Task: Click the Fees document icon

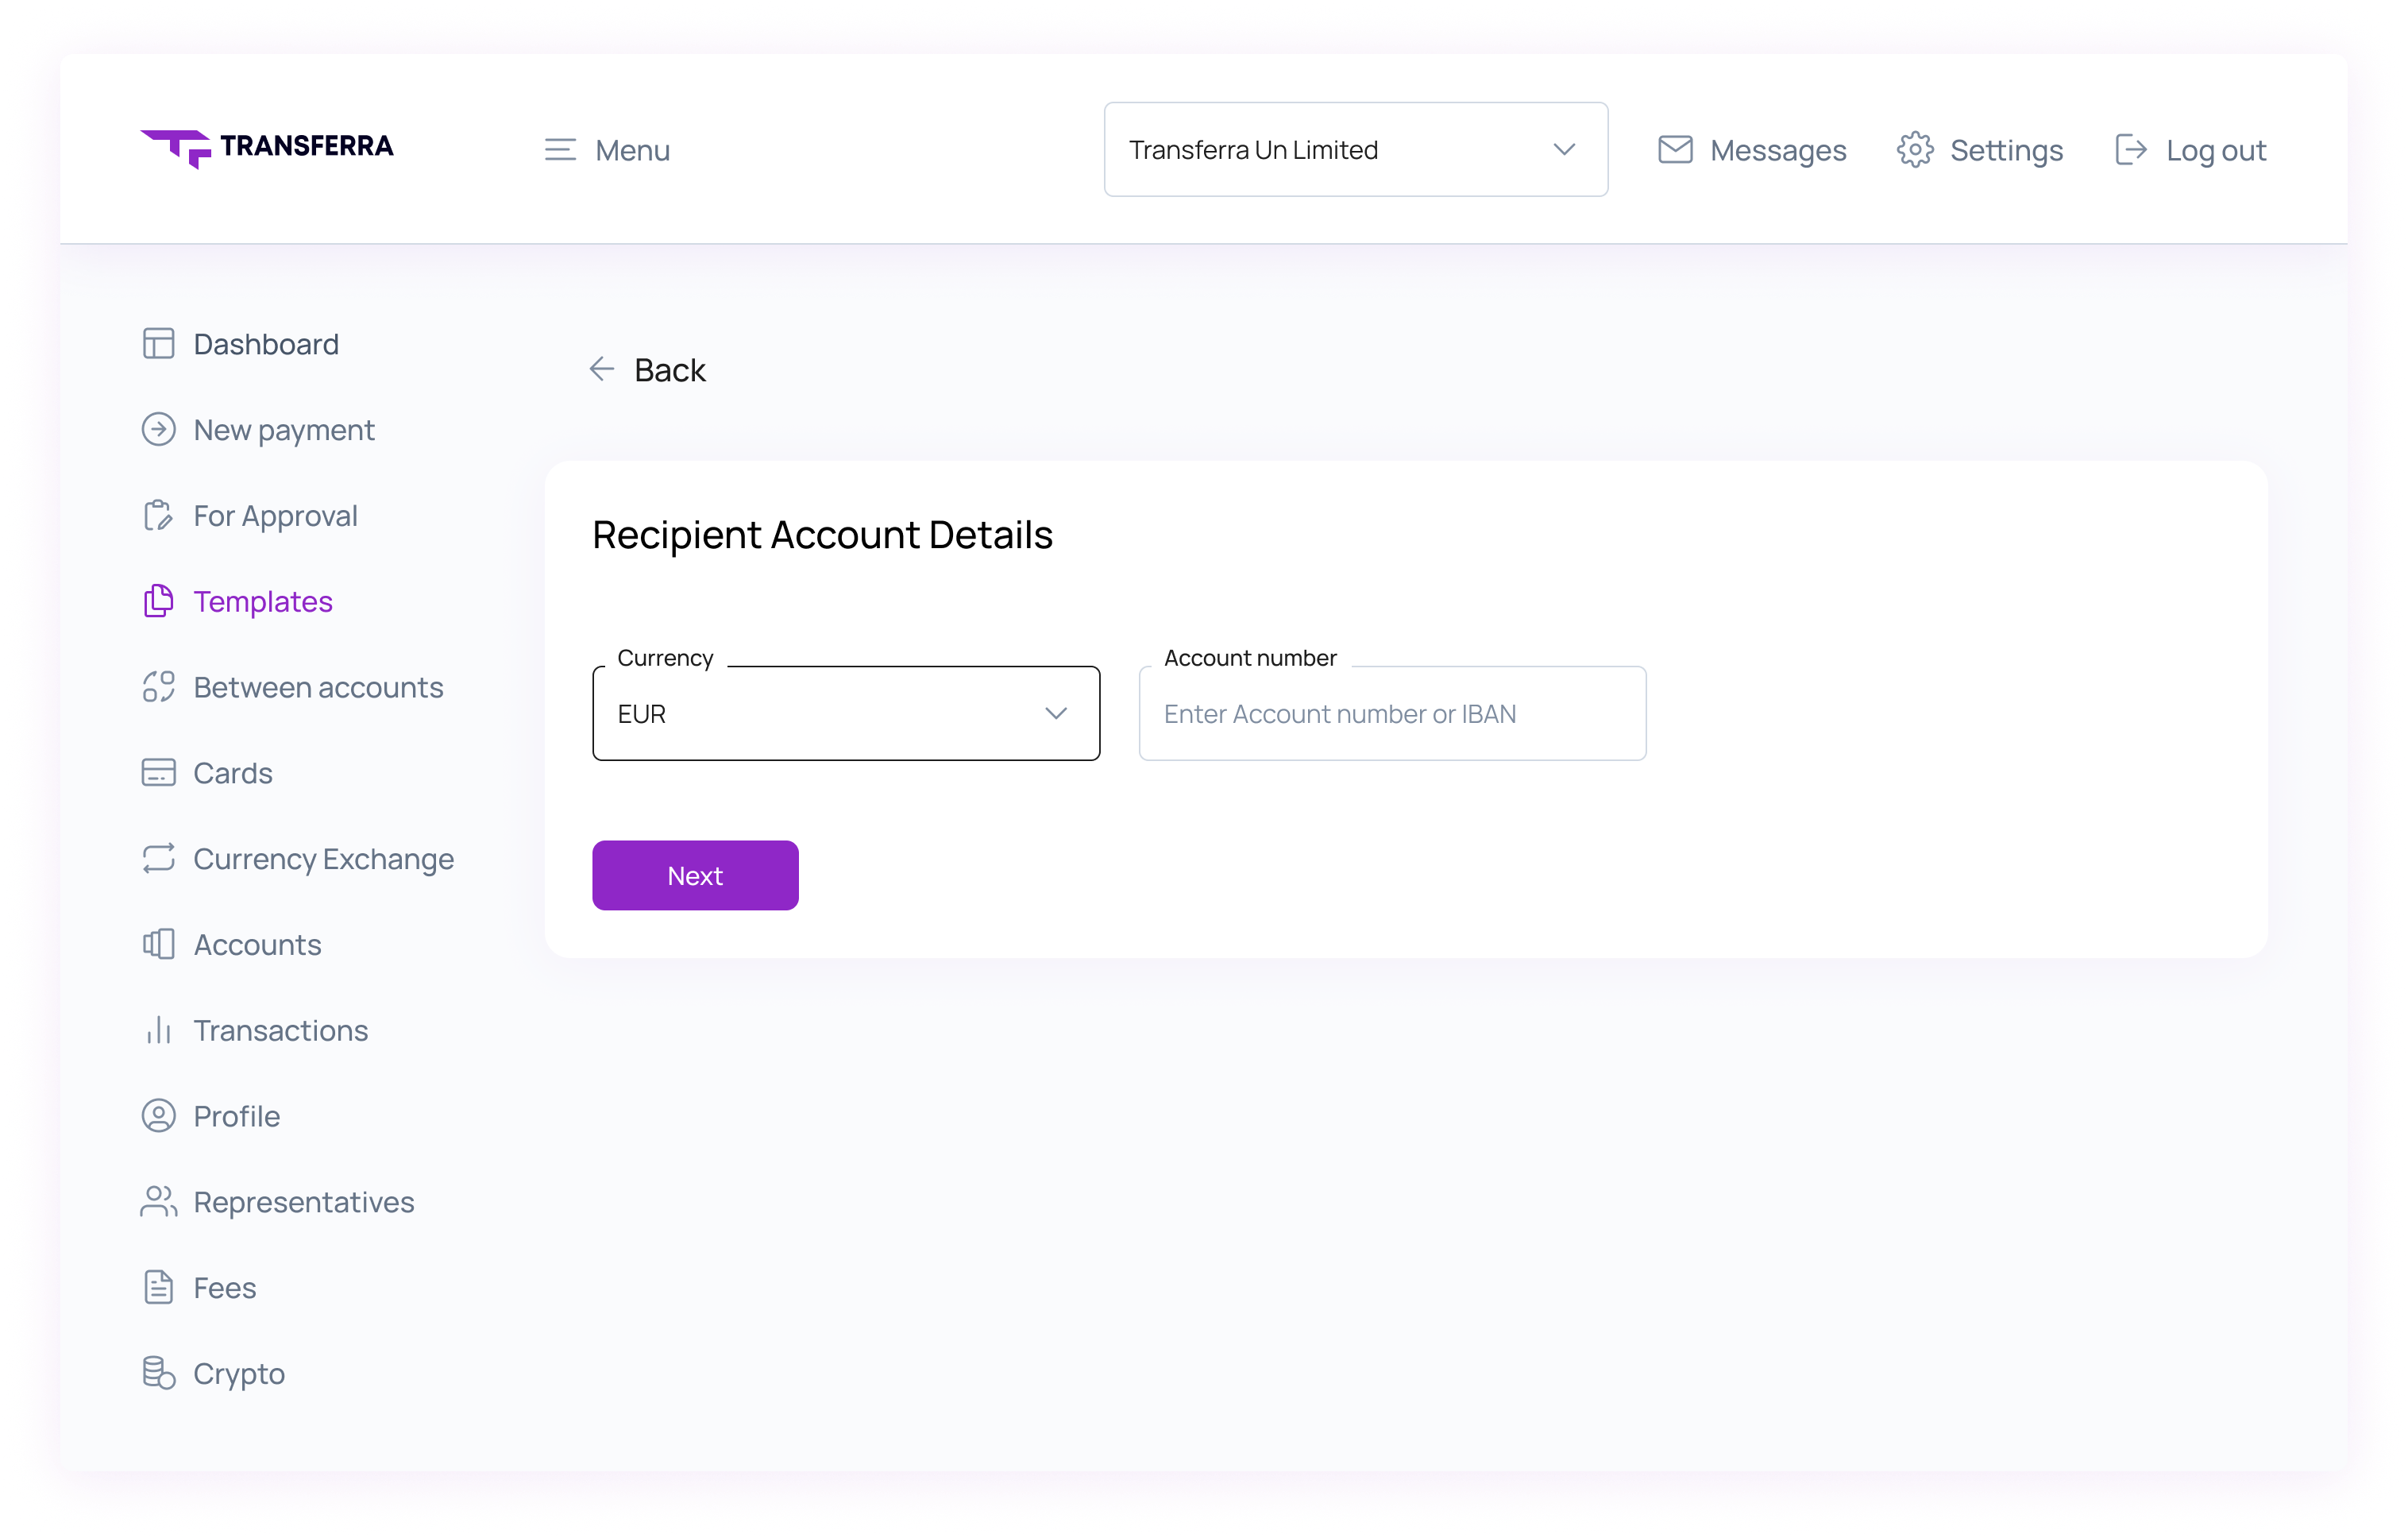Action: (x=158, y=1288)
